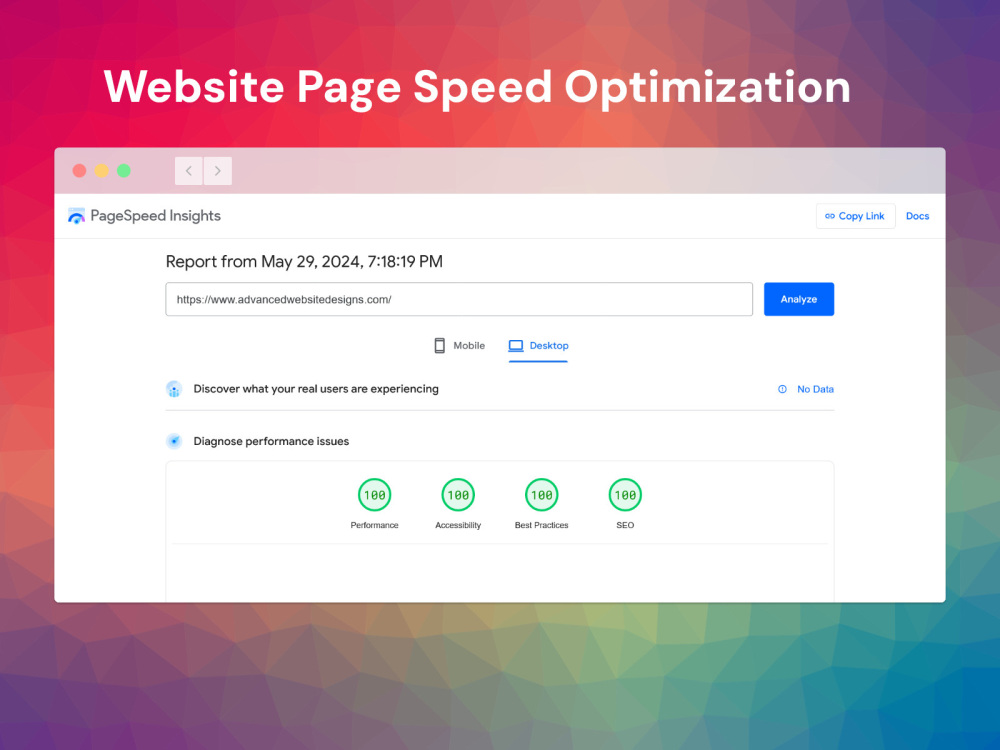Click the report date heading text
Viewport: 1000px width, 750px height.
pos(304,261)
